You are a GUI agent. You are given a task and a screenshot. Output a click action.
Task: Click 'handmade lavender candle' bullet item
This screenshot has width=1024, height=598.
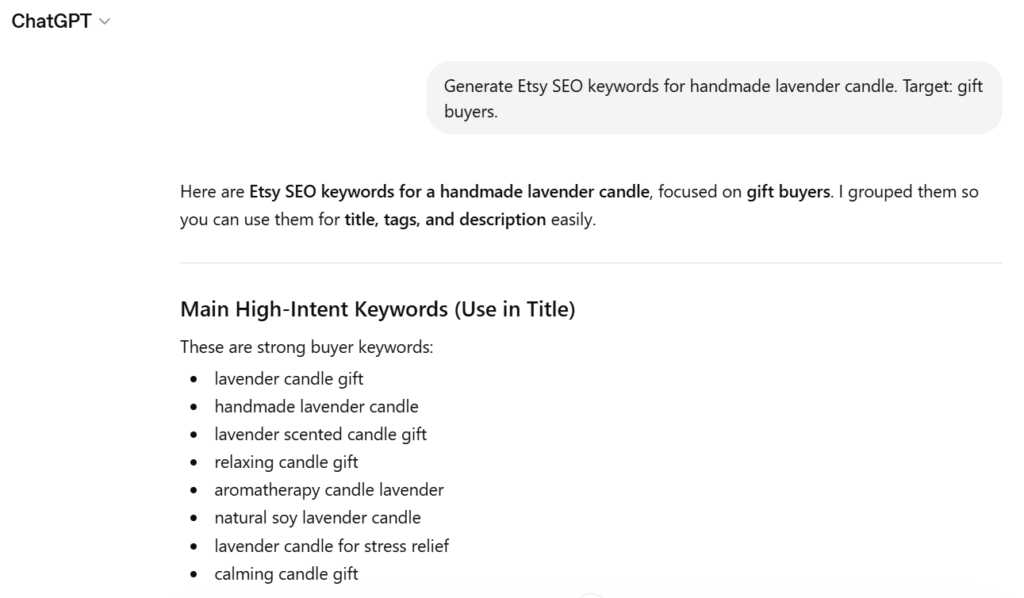(x=316, y=406)
